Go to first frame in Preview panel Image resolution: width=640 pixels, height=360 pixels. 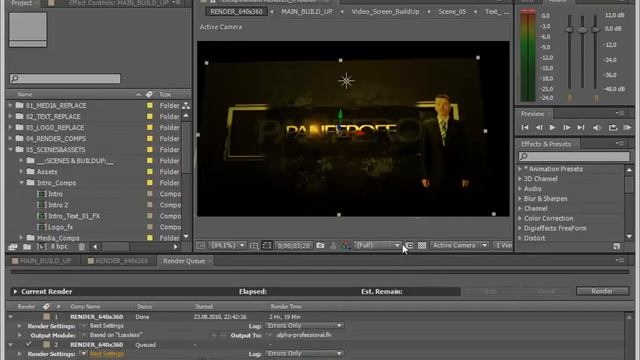(525, 128)
